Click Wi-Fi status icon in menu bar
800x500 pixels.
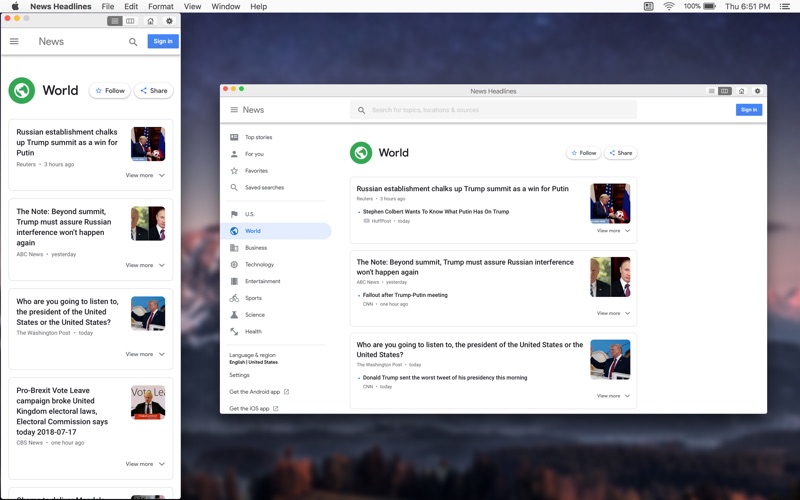click(x=669, y=6)
